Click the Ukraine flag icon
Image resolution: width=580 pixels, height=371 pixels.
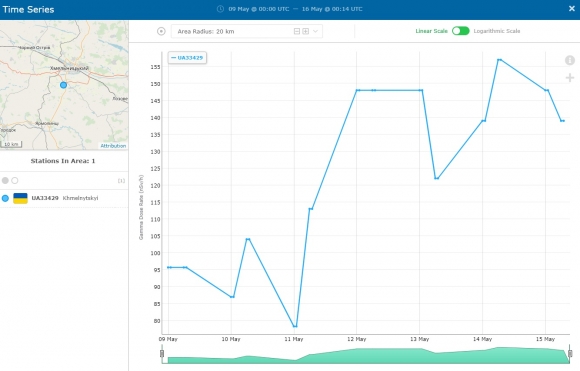pyautogui.click(x=20, y=198)
